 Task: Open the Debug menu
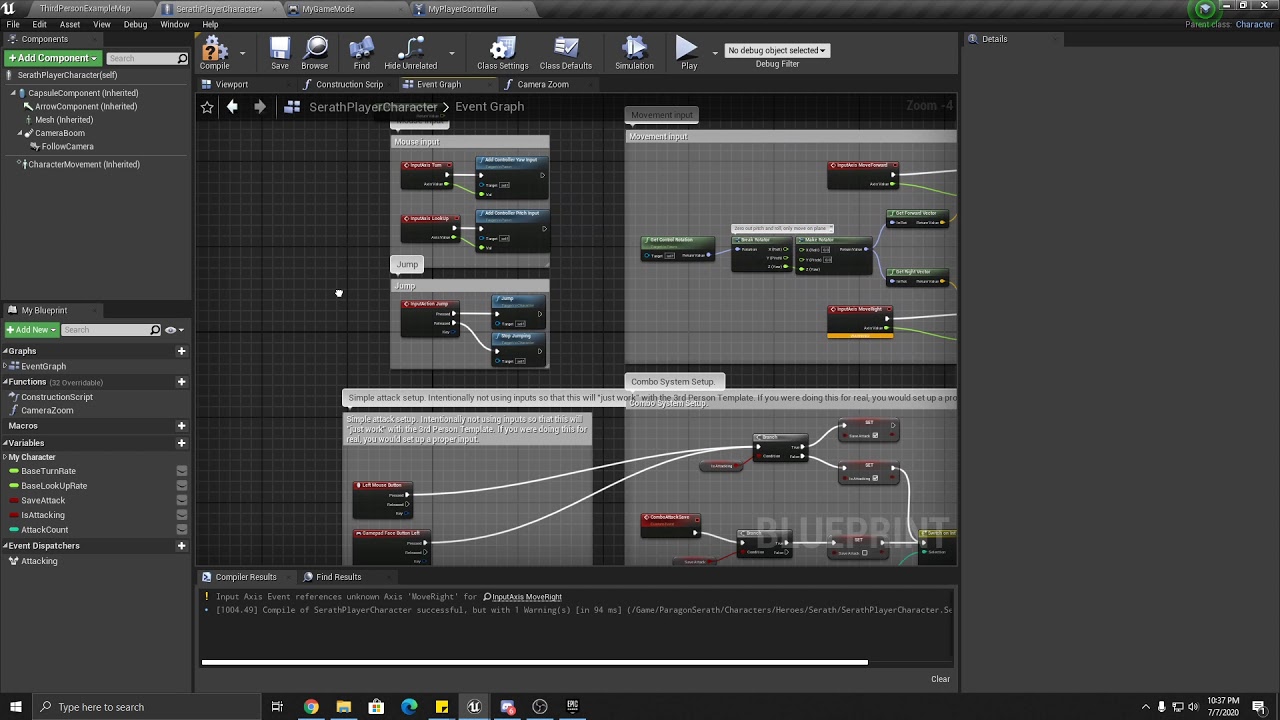(135, 24)
